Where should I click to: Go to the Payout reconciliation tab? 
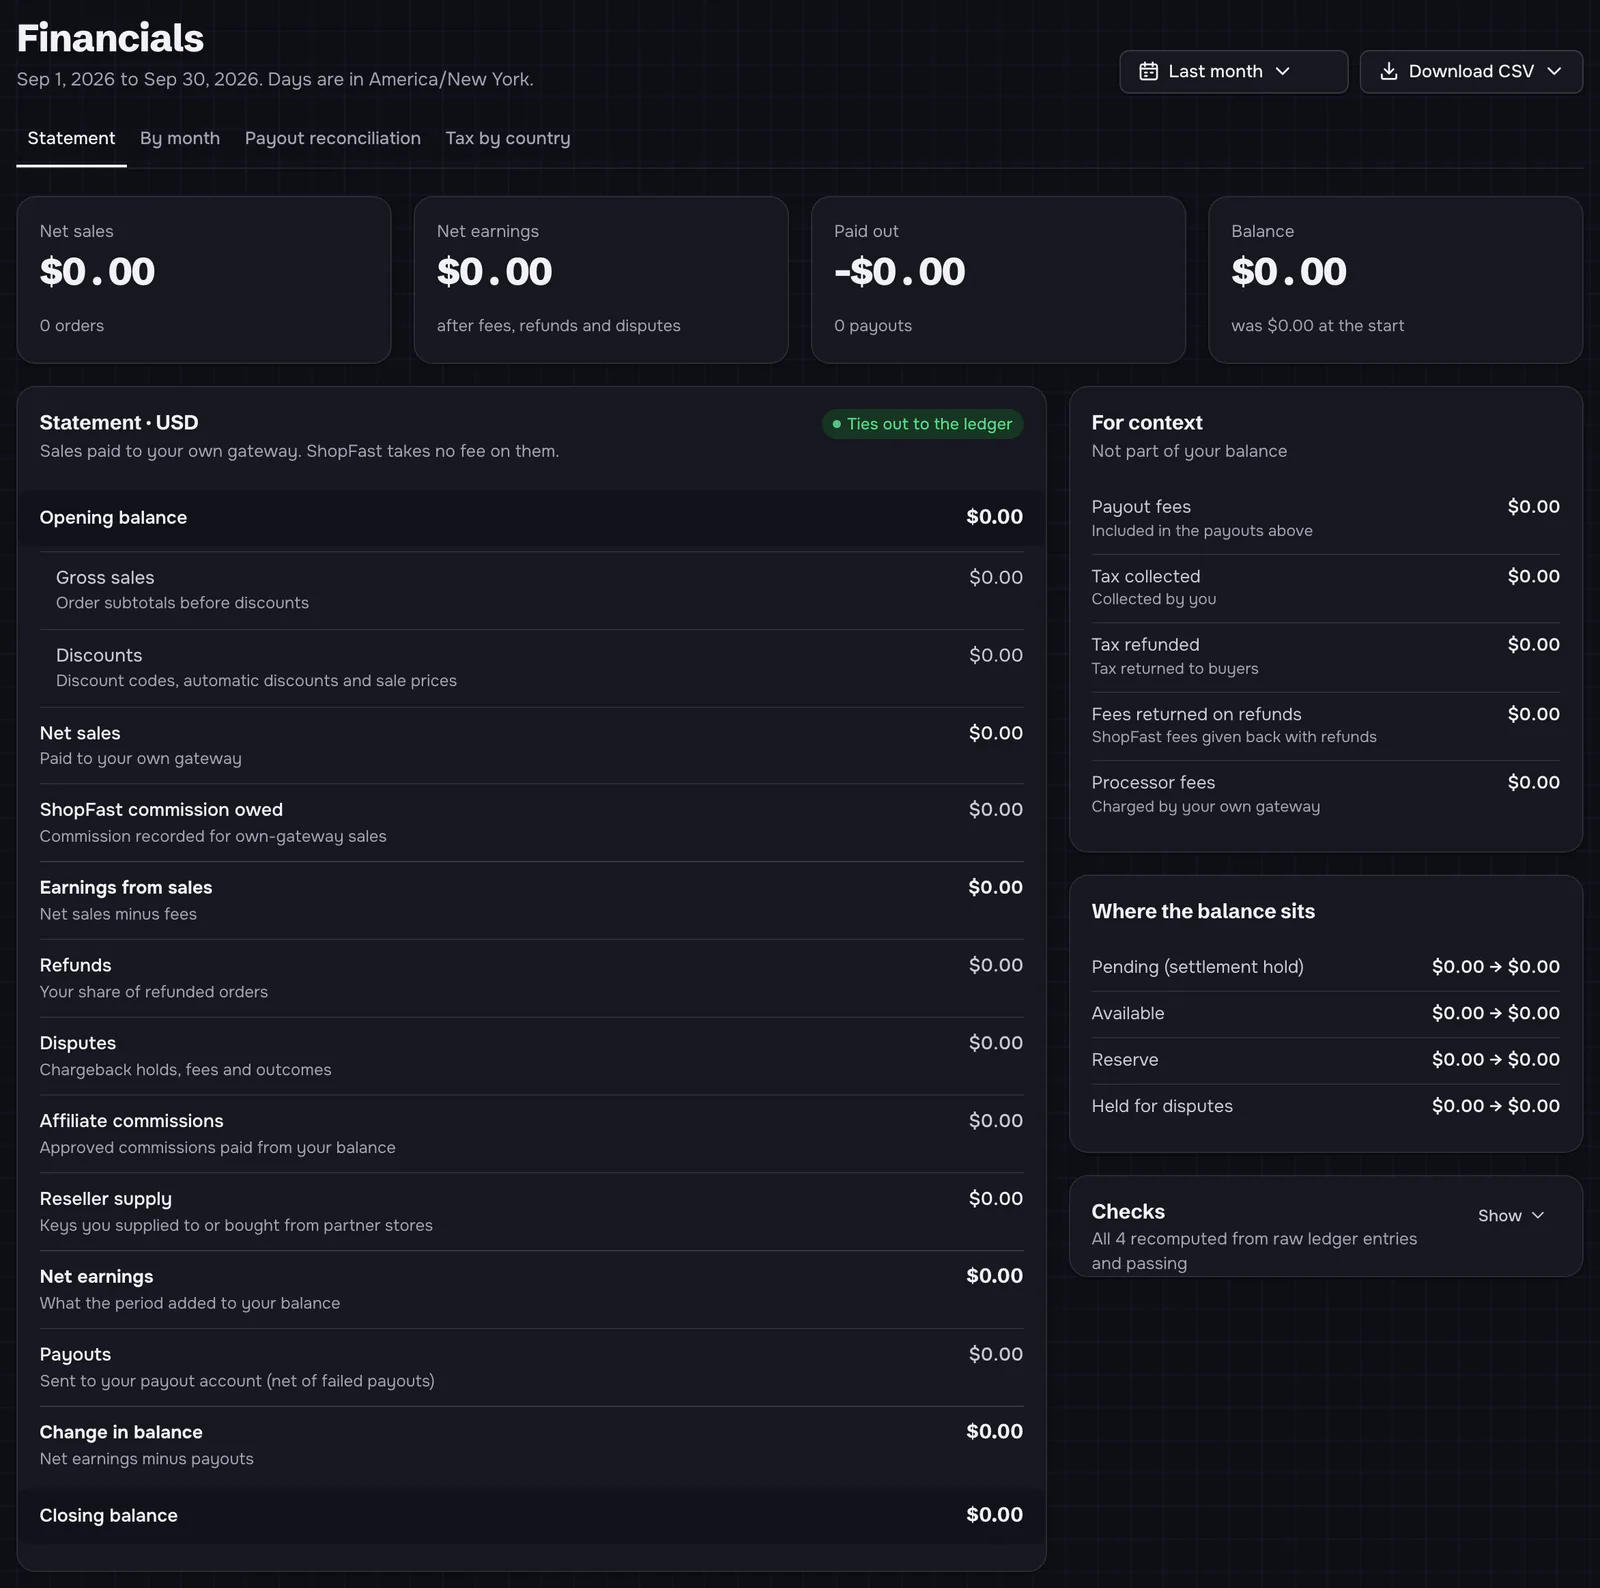click(x=333, y=138)
